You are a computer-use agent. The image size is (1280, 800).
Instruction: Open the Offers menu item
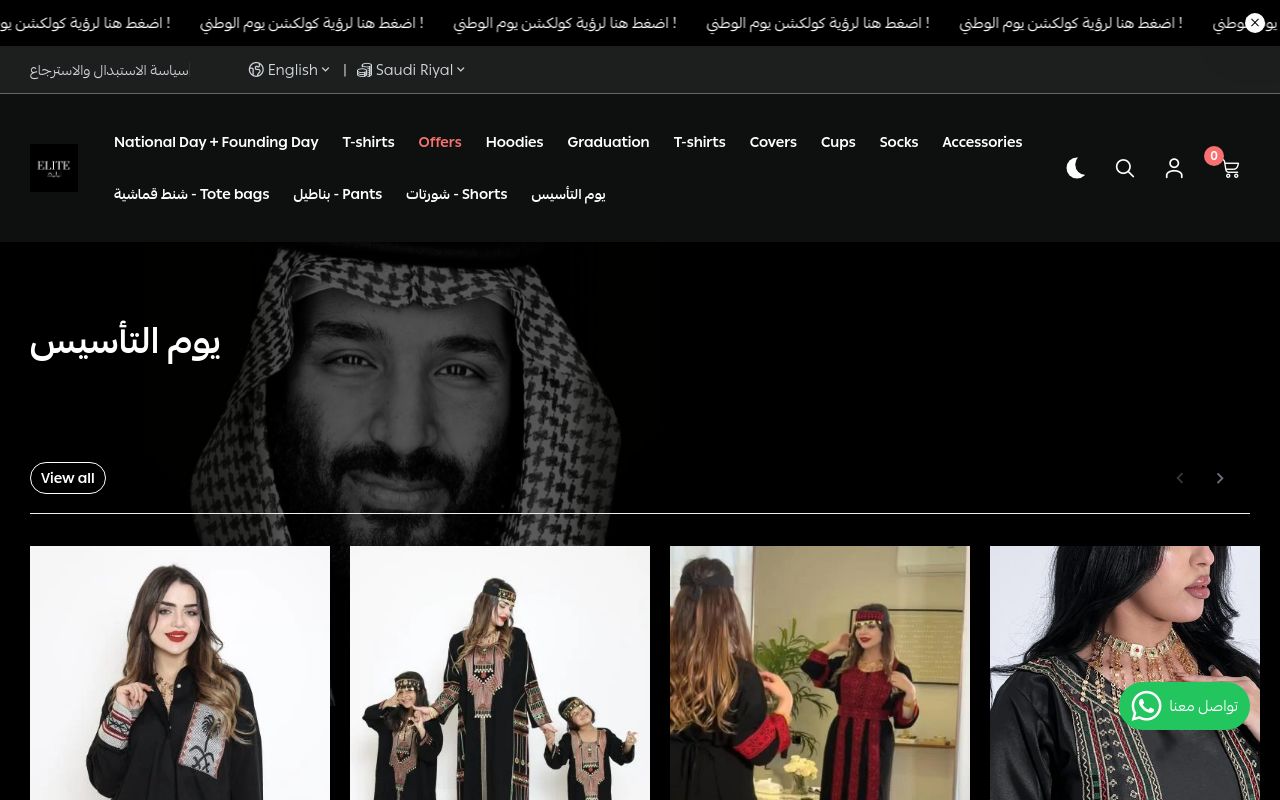(x=440, y=142)
